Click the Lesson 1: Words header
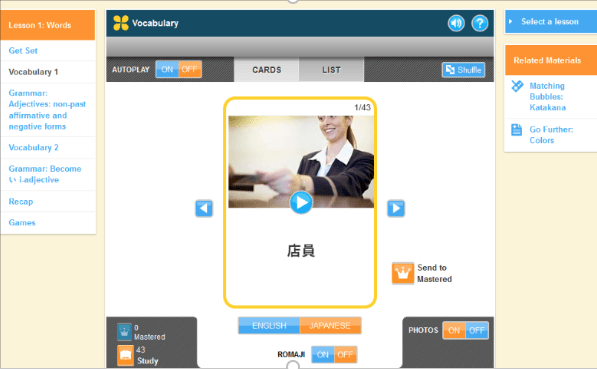597x369 pixels. [x=48, y=25]
